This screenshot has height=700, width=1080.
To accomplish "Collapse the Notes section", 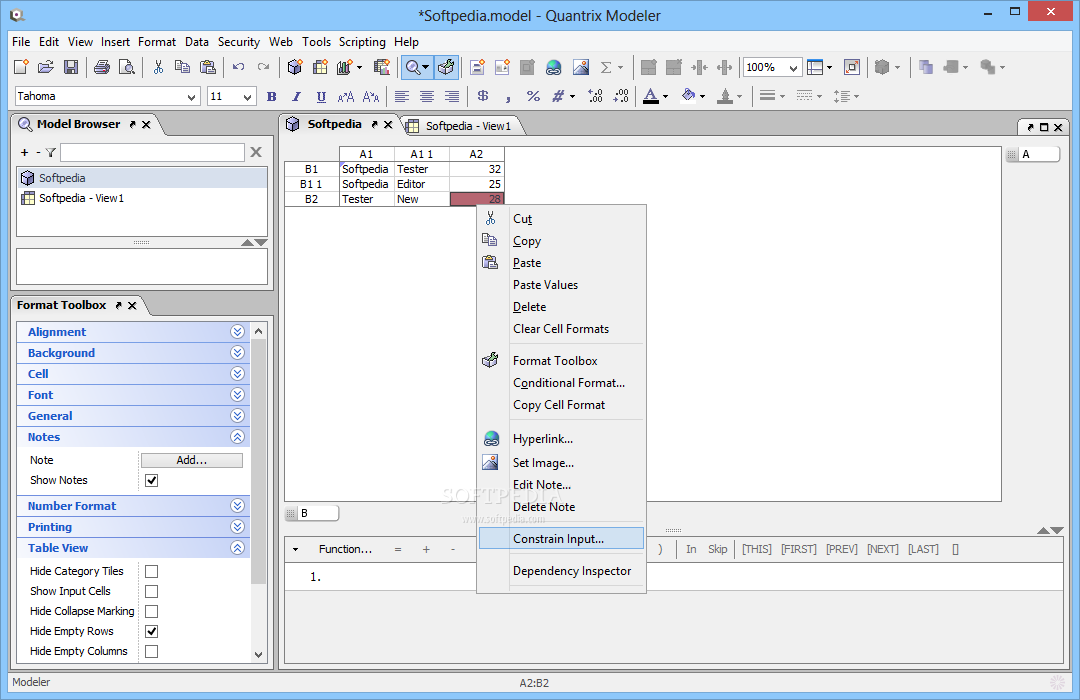I will tap(238, 437).
